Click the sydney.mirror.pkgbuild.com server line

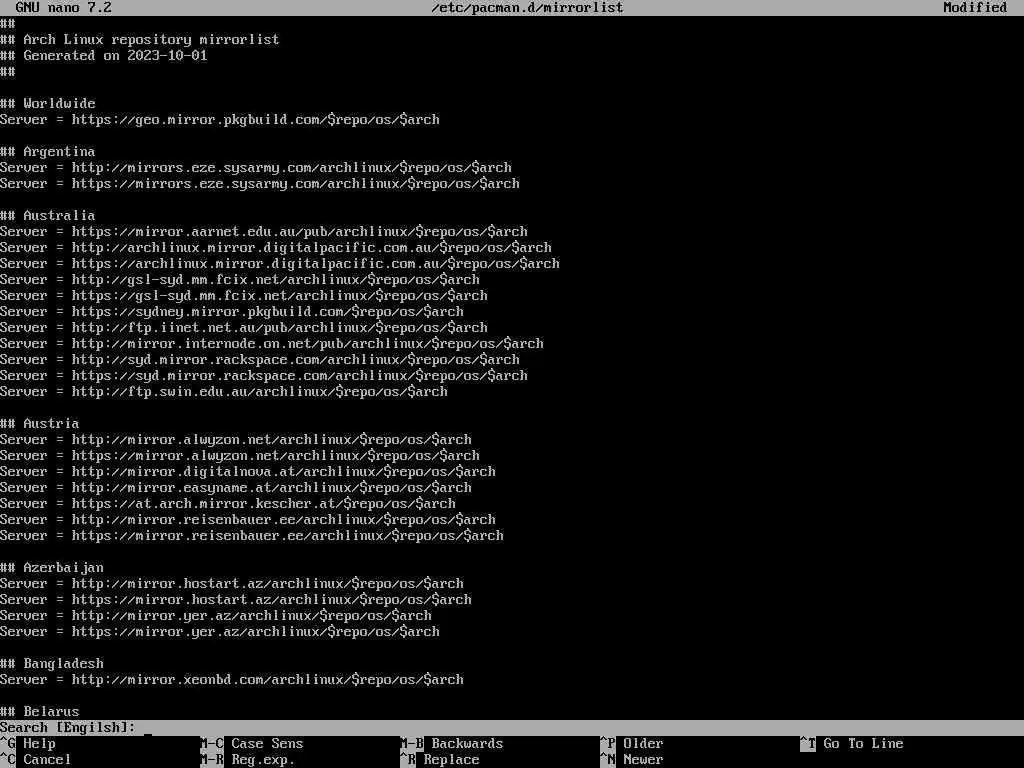click(x=232, y=312)
